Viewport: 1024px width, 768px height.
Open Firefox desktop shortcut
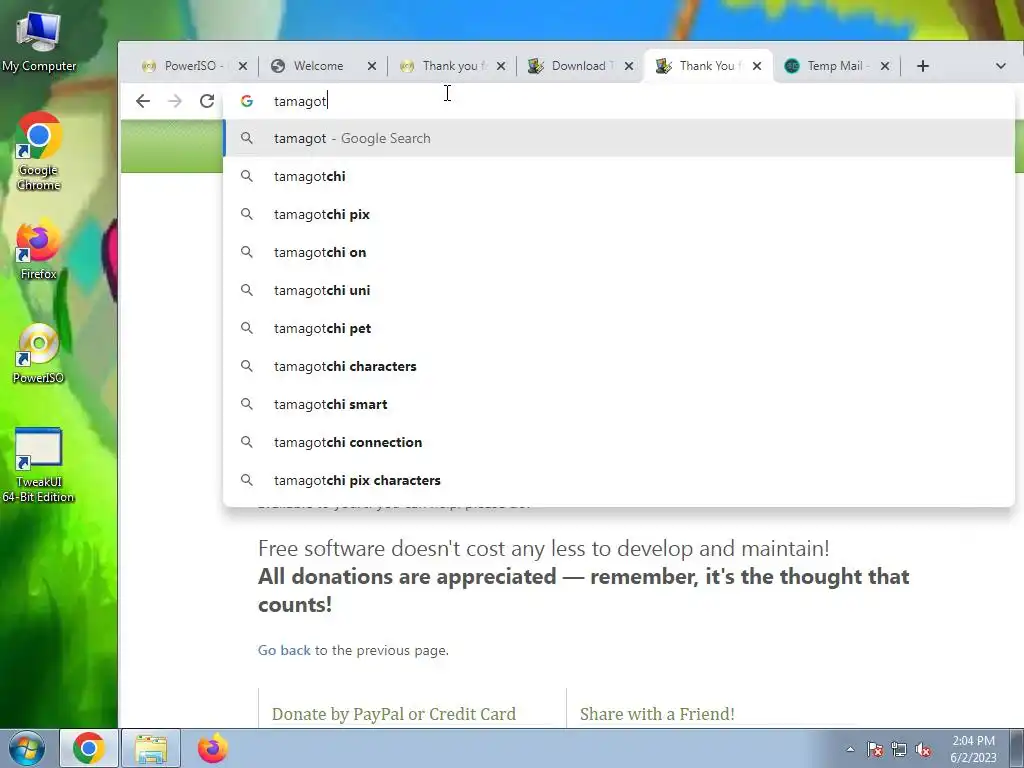coord(39,251)
